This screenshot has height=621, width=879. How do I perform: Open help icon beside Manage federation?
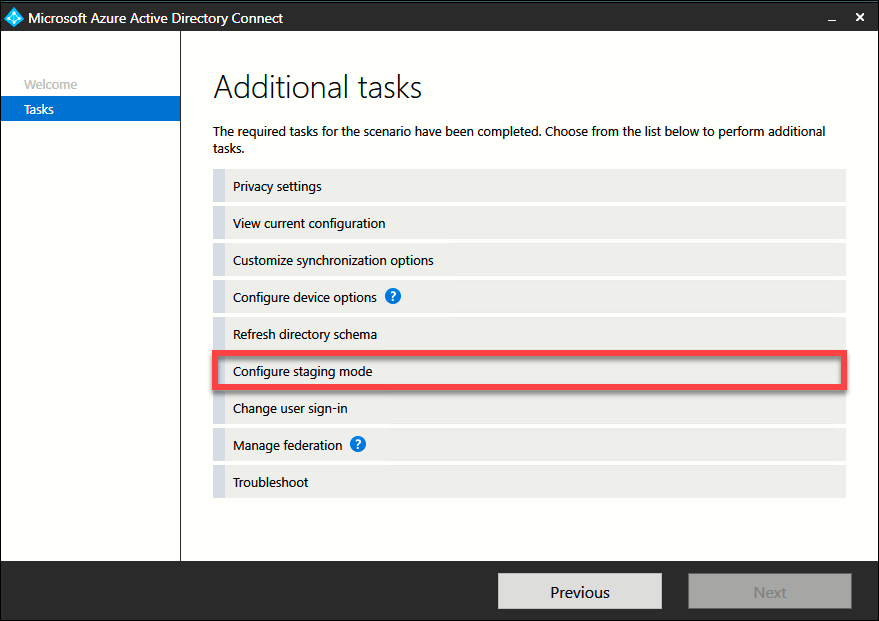tap(358, 444)
